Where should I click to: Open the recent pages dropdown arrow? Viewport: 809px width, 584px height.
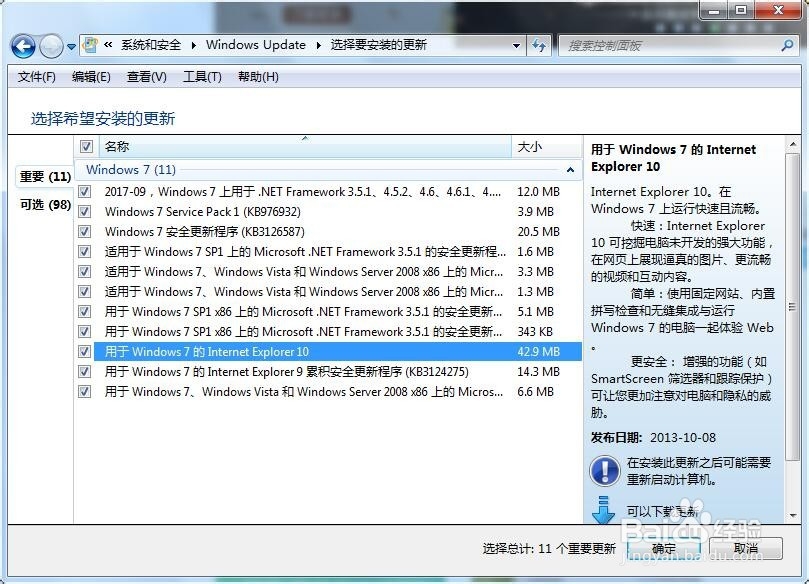pyautogui.click(x=71, y=47)
